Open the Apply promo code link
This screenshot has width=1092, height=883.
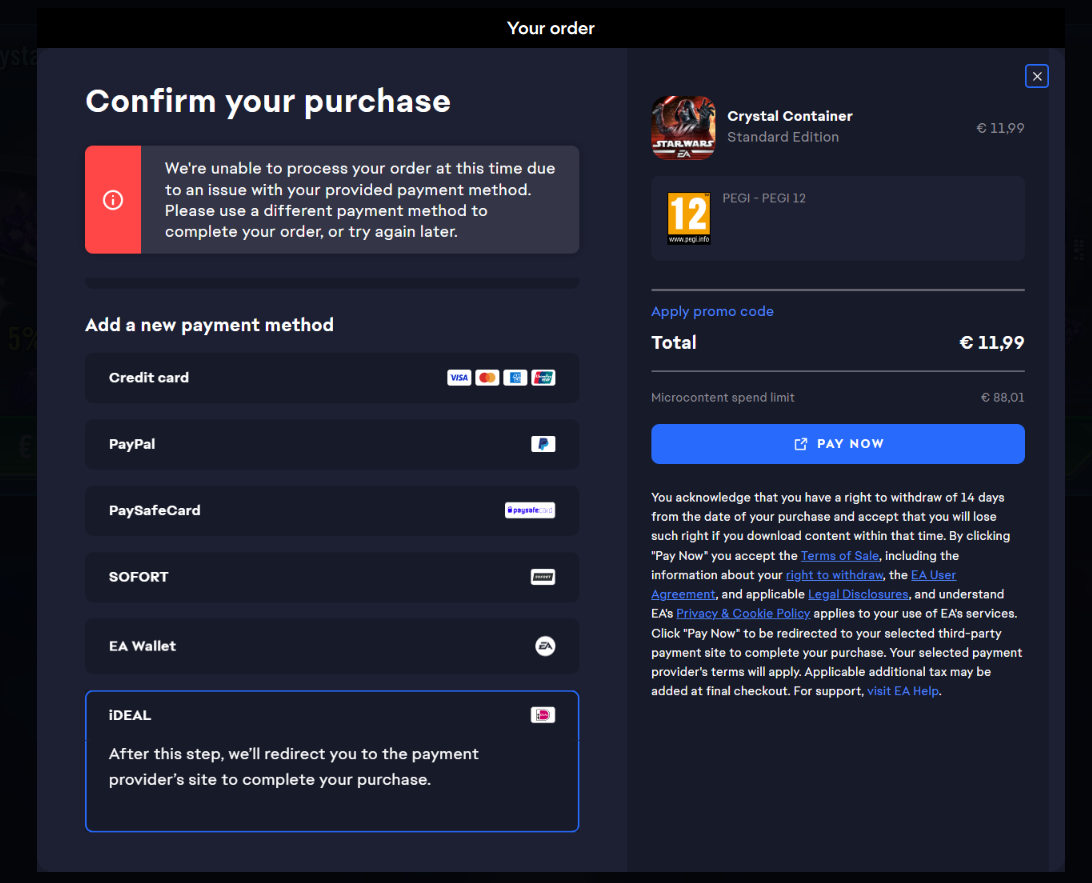pyautogui.click(x=712, y=311)
